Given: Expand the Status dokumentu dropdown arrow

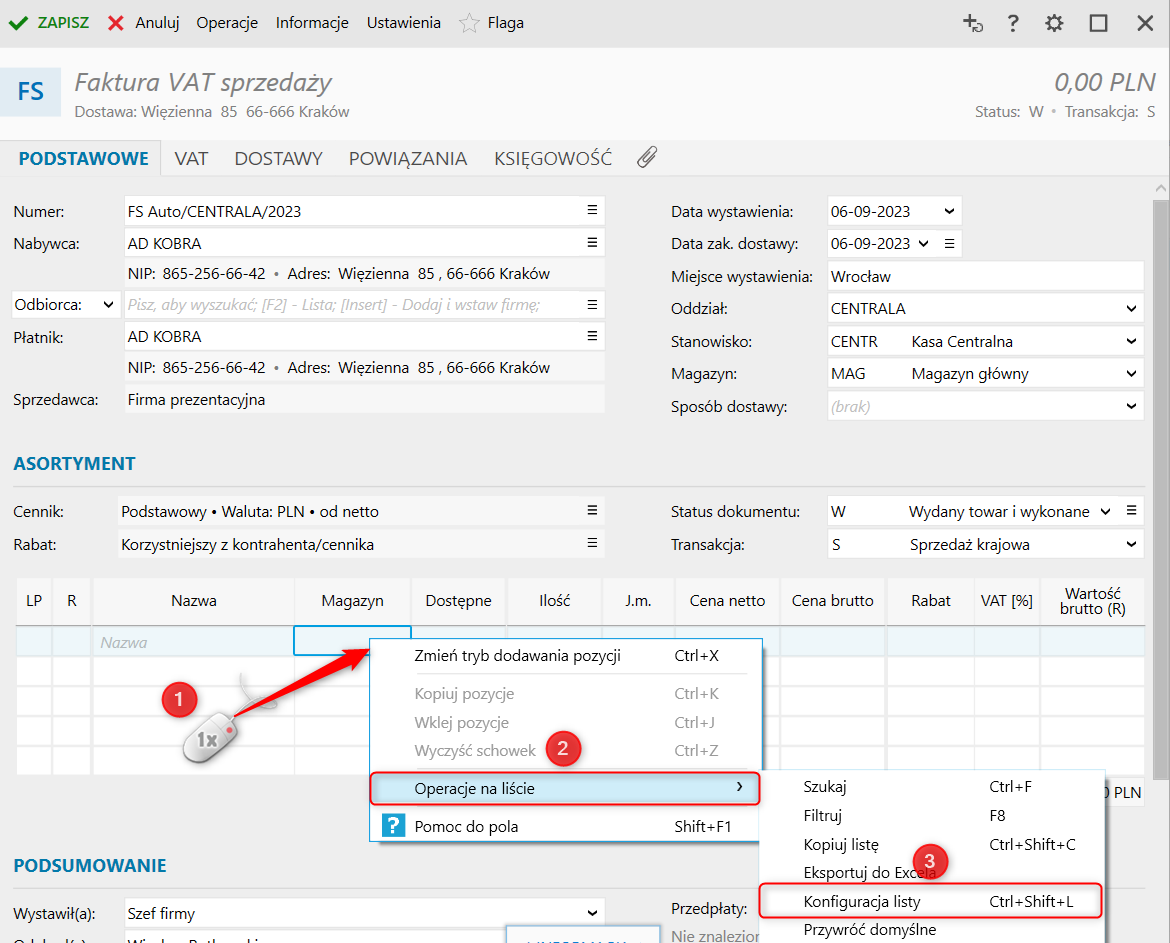Looking at the screenshot, I should (1106, 512).
